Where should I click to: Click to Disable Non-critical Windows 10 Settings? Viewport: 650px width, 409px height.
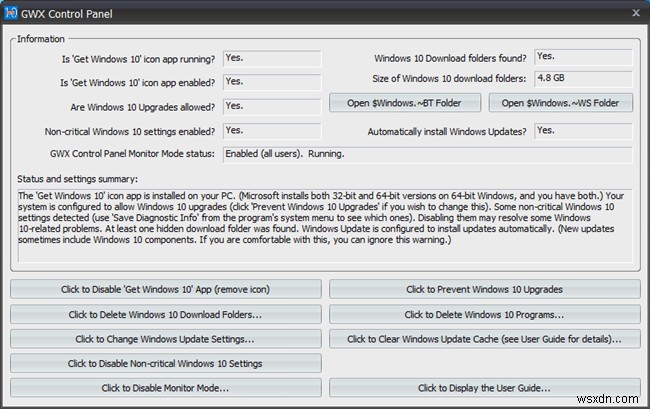pos(165,363)
